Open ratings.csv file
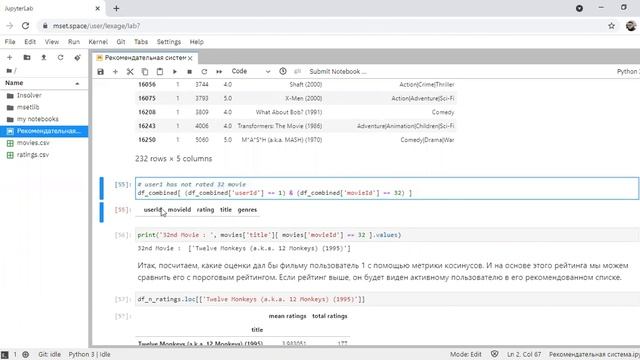This screenshot has width=640, height=360. pyautogui.click(x=44, y=155)
